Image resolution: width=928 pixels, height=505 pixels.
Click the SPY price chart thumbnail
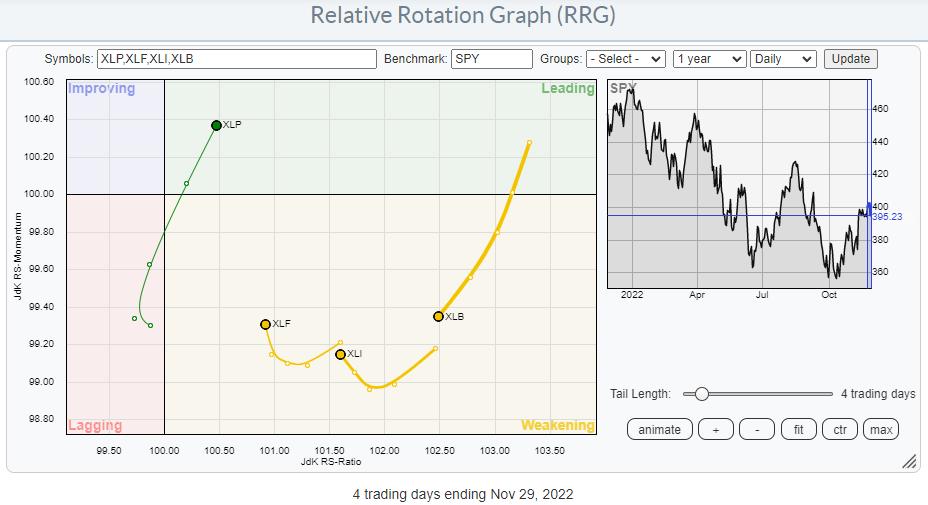point(736,185)
